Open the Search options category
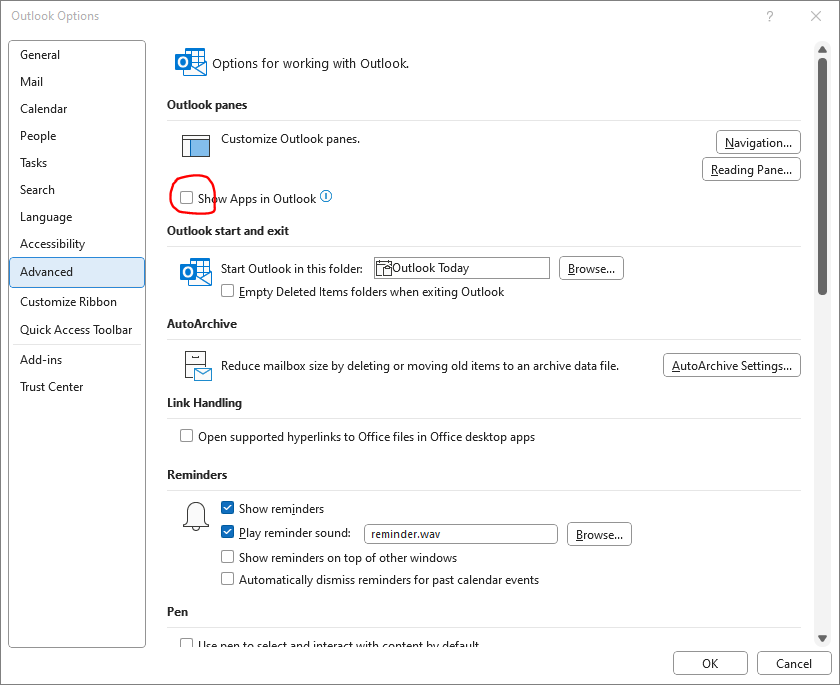 pyautogui.click(x=77, y=190)
